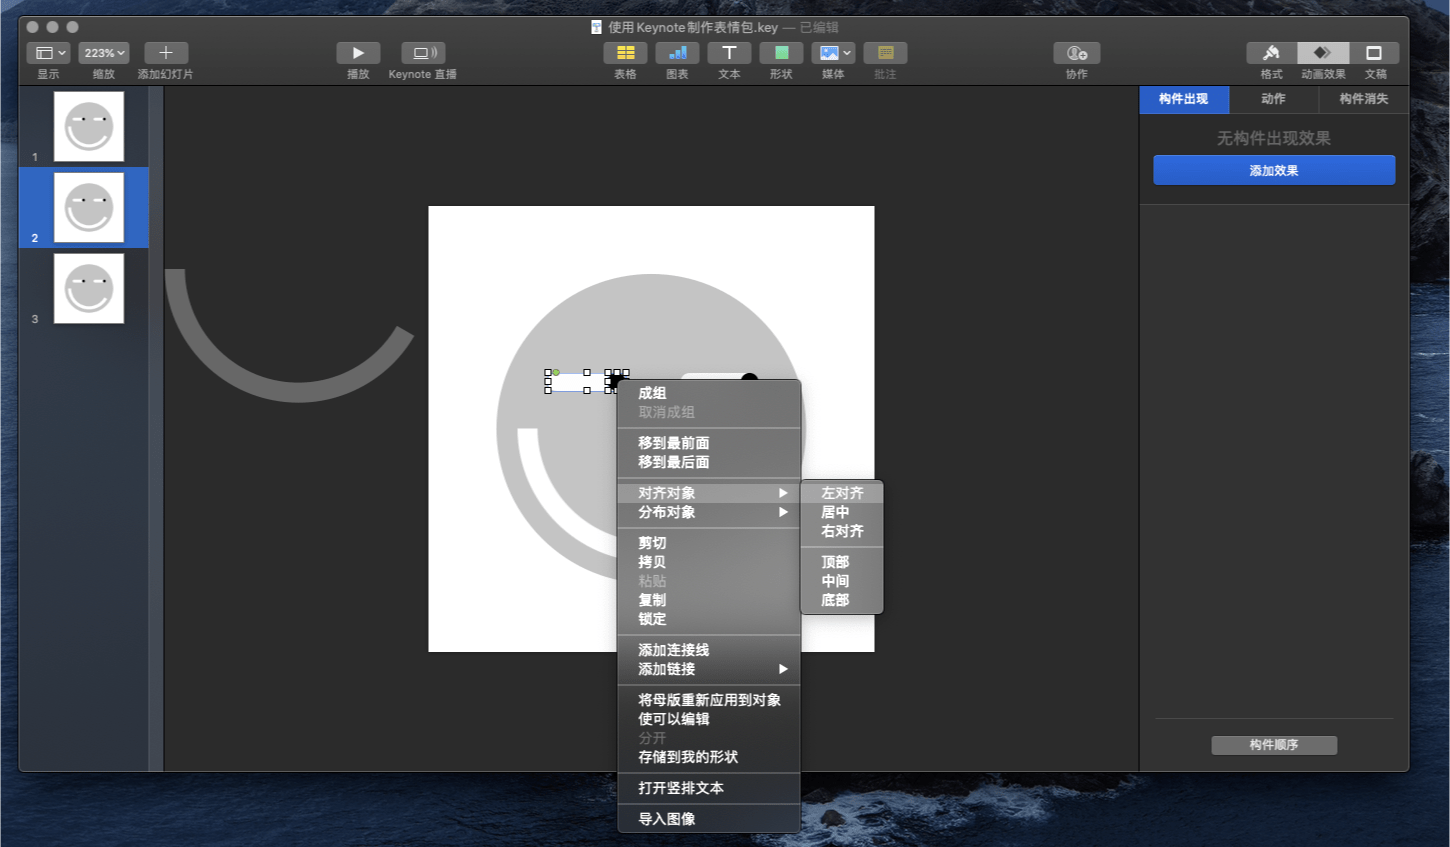
Task: Choose 左对齐 from the alignment submenu
Action: click(x=839, y=492)
